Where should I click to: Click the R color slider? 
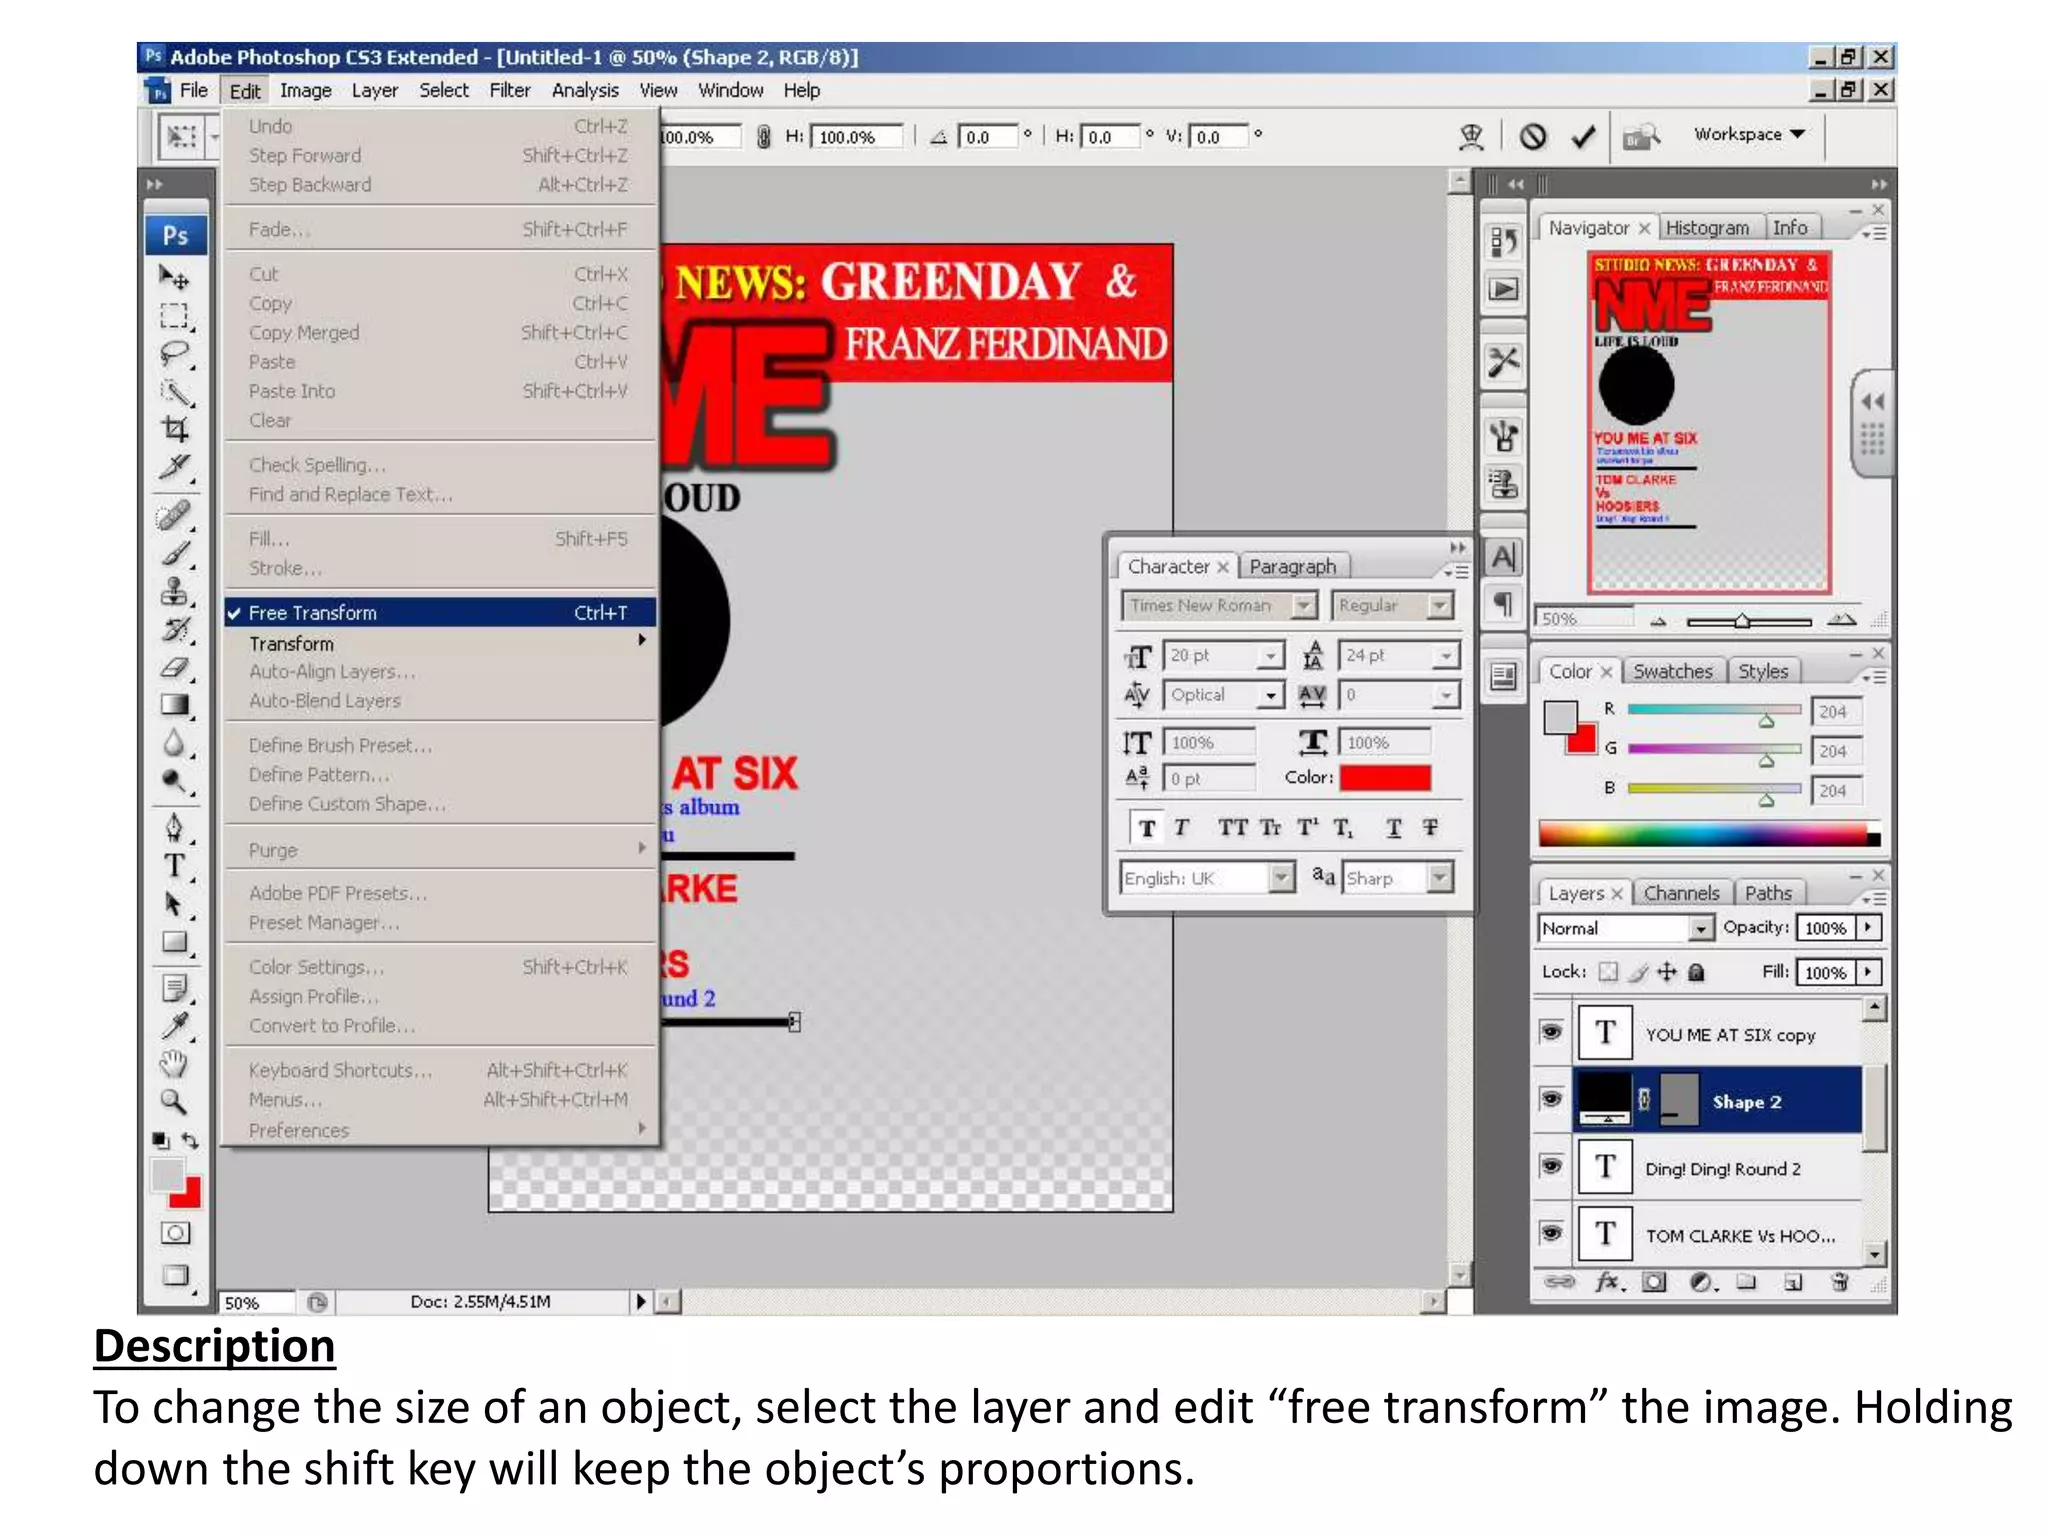pyautogui.click(x=1714, y=710)
